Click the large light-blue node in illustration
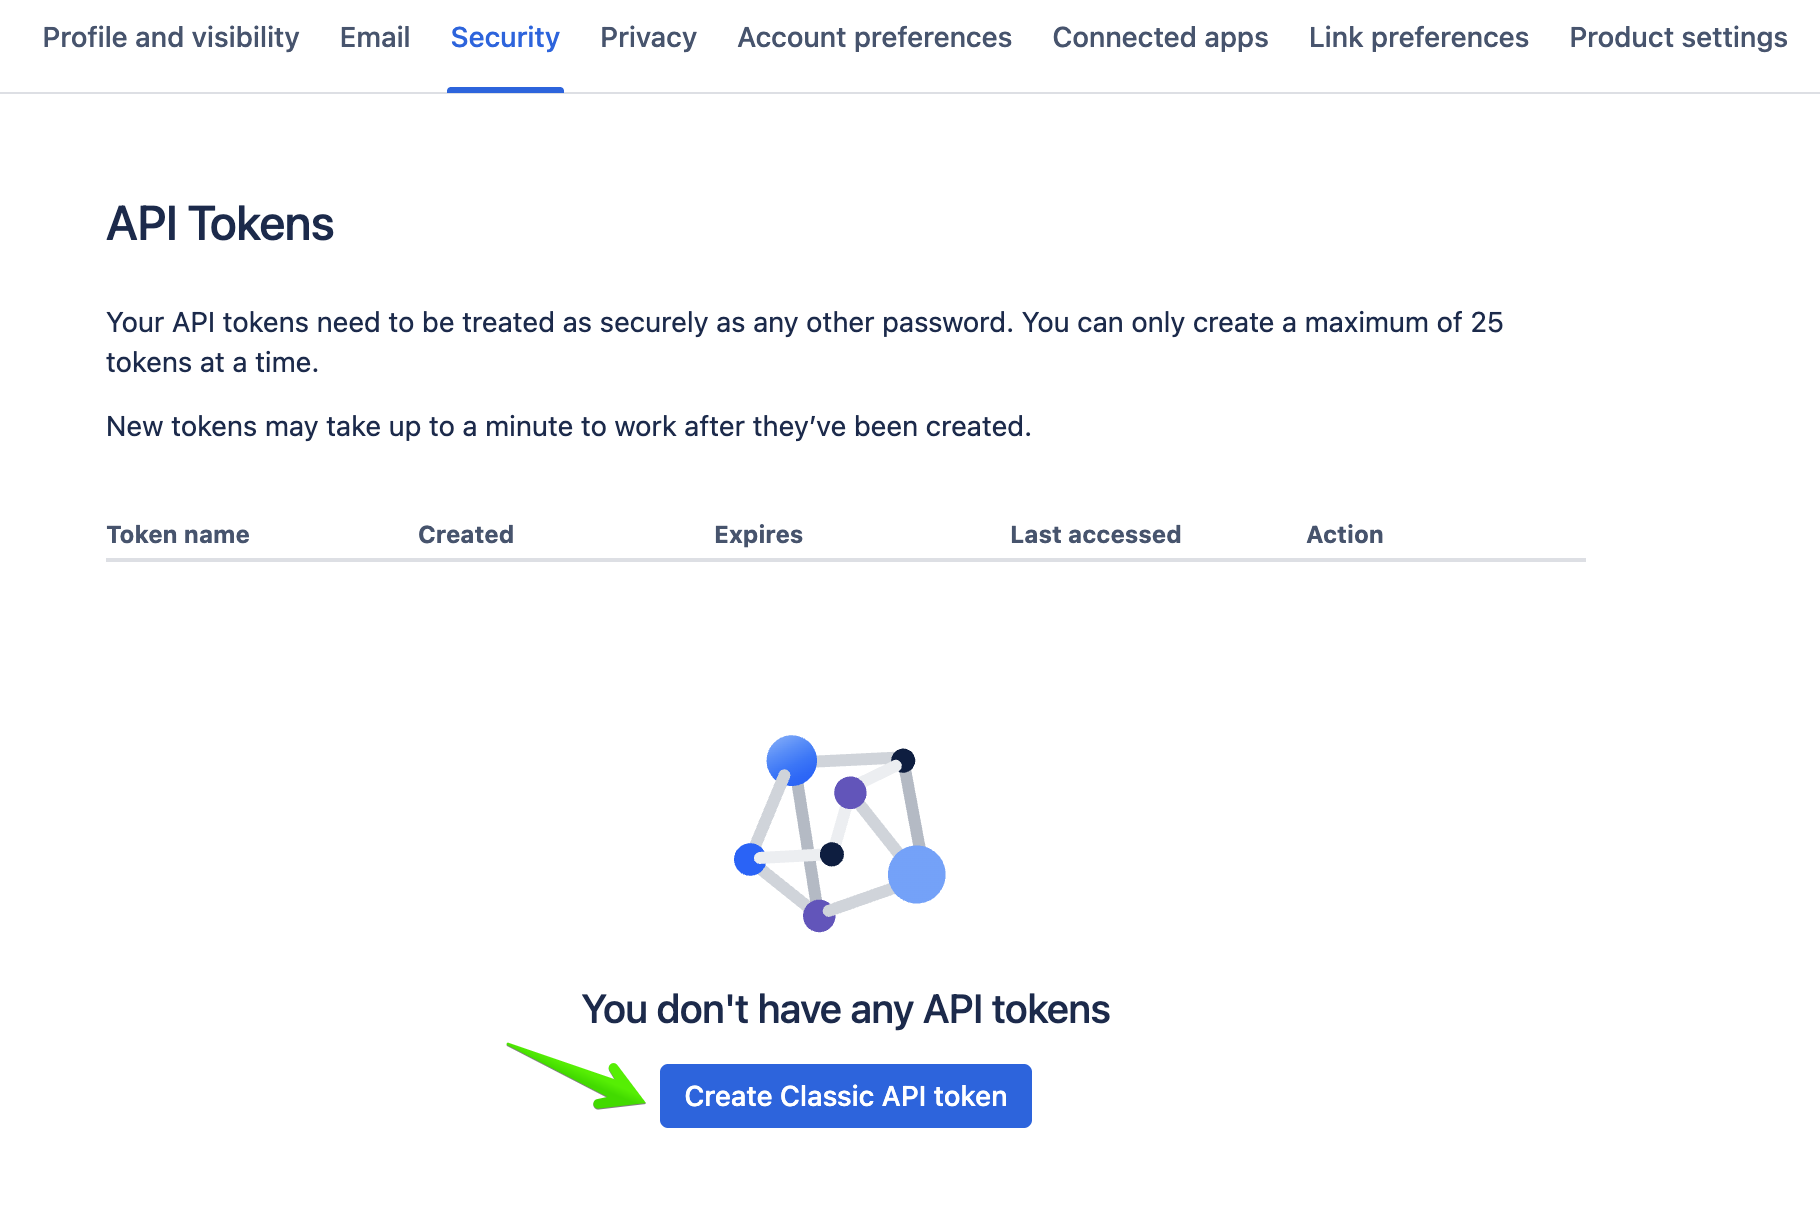The width and height of the screenshot is (1820, 1216). (x=917, y=874)
